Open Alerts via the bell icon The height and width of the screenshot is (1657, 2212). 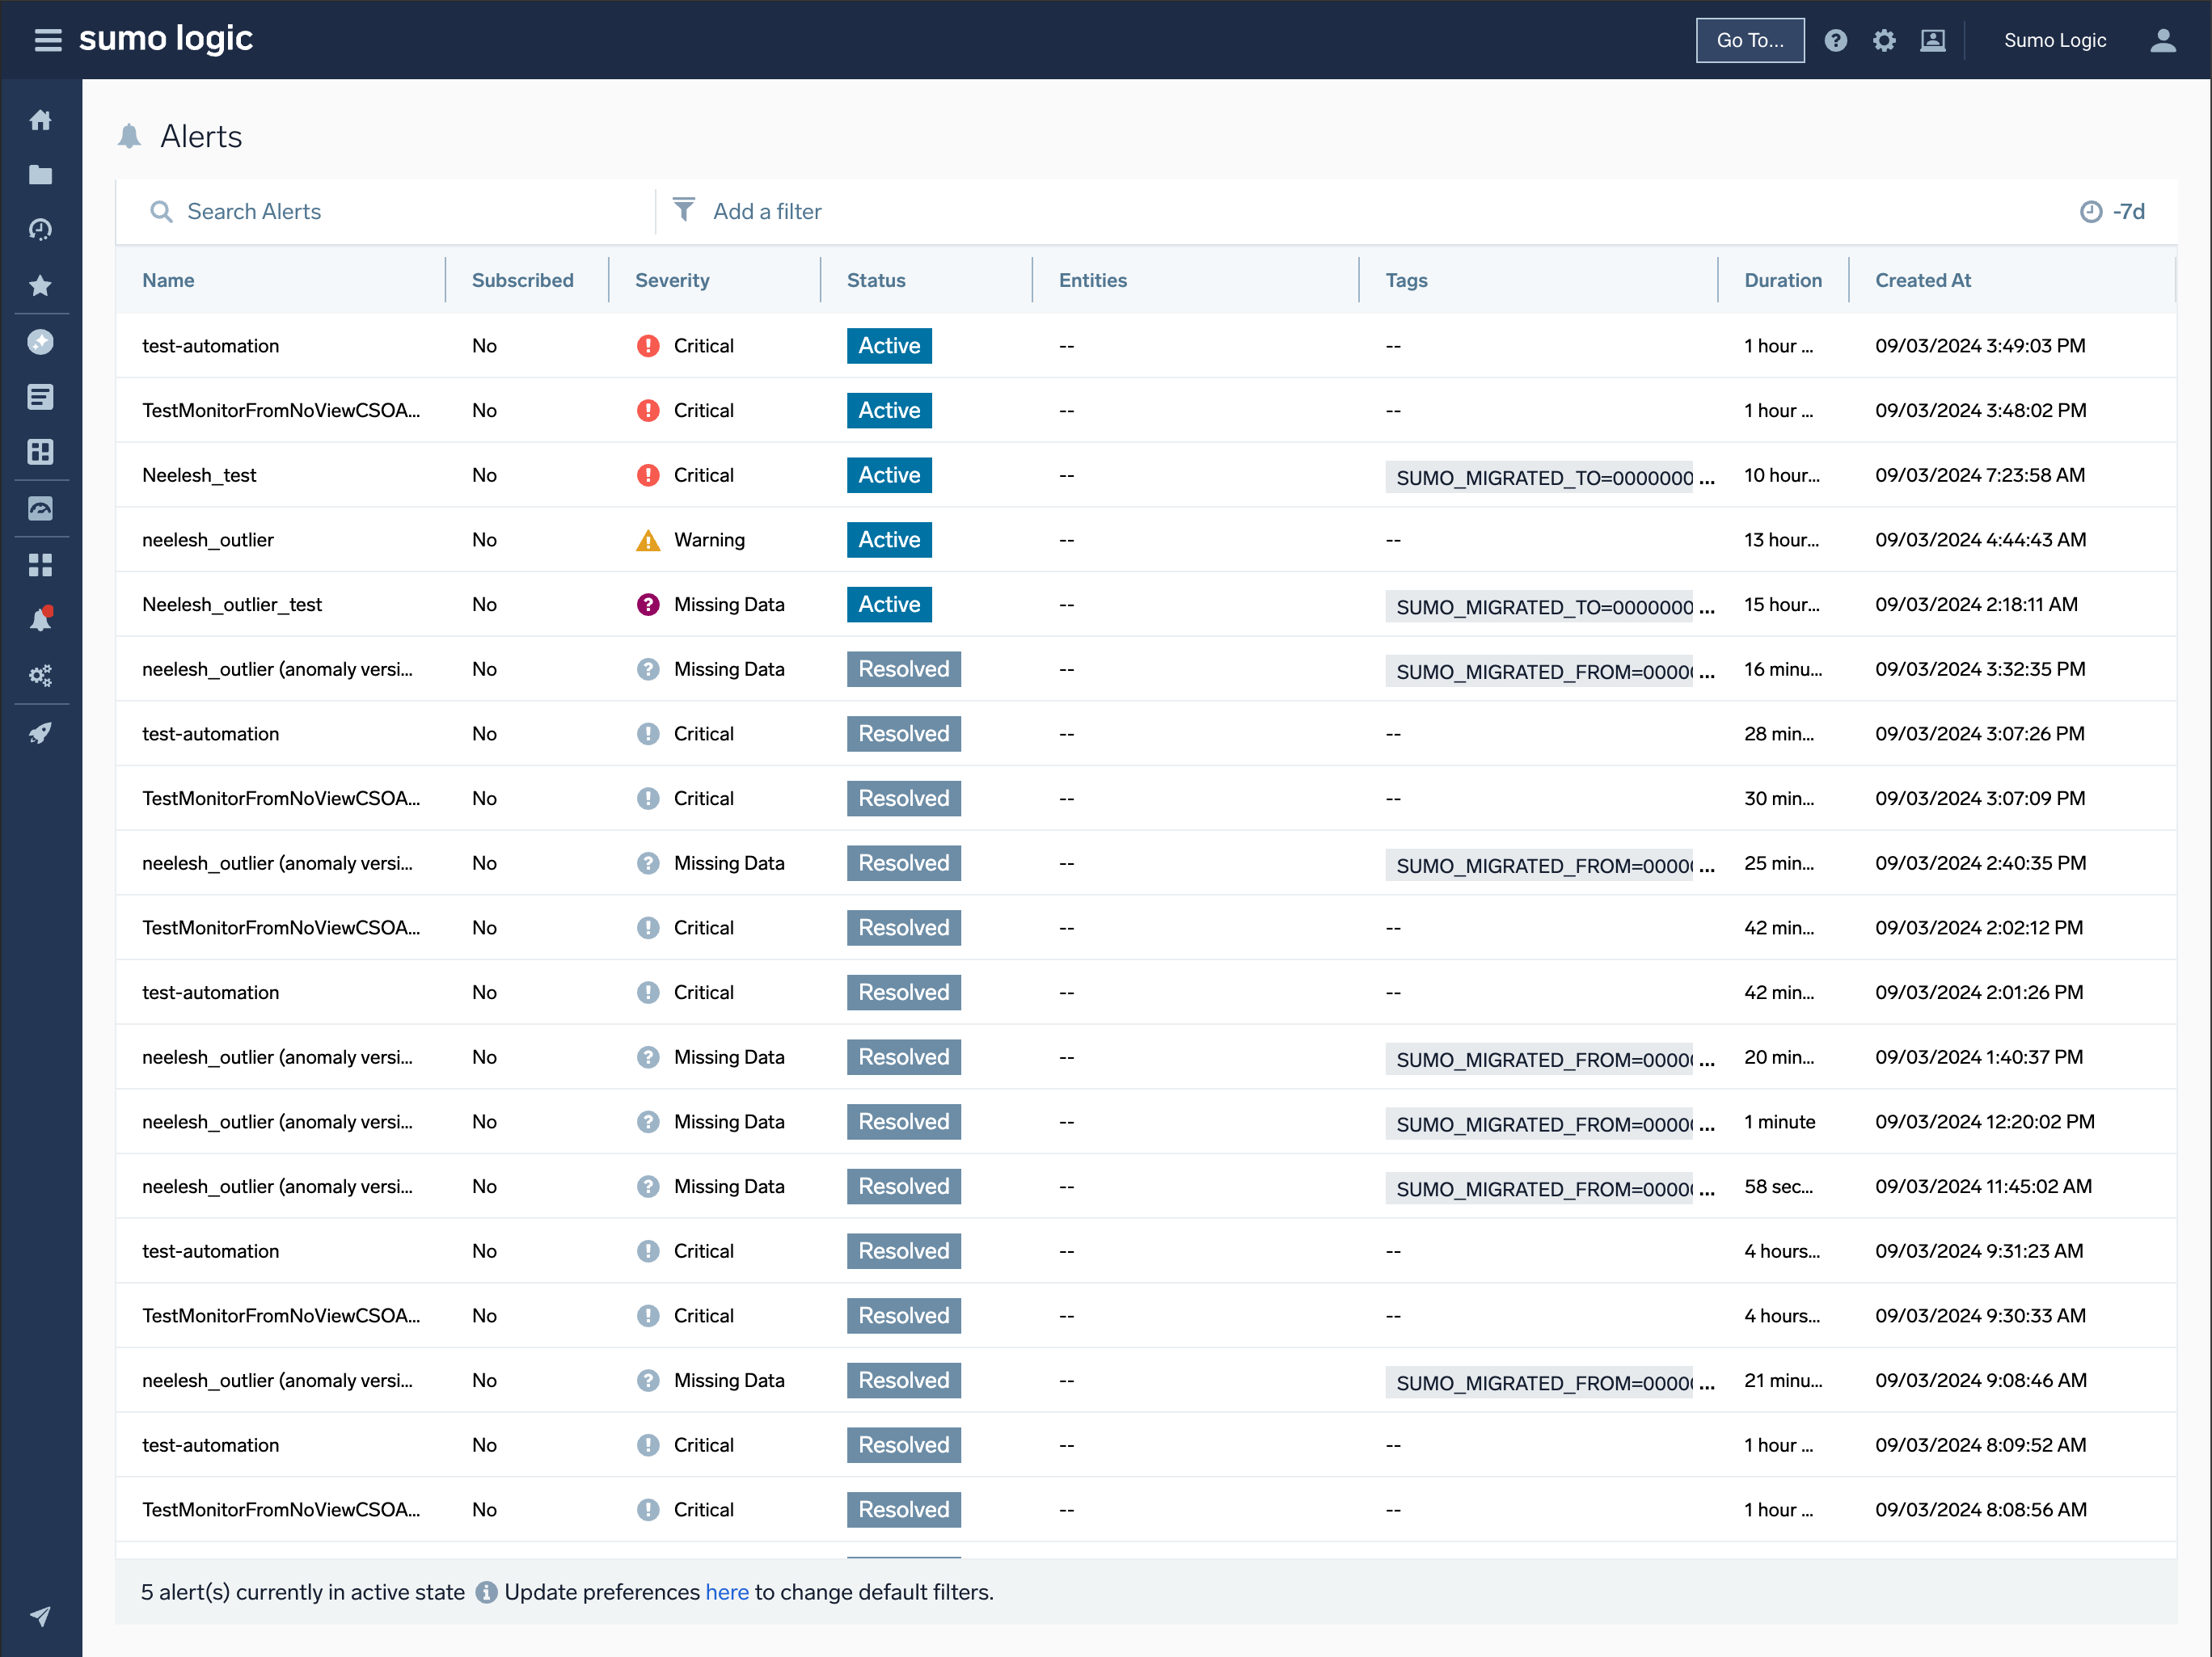[x=41, y=618]
